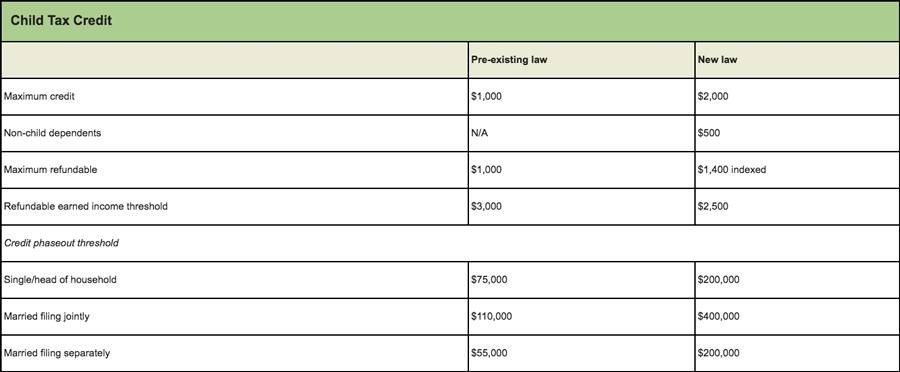Click the Child Tax Credit title header
This screenshot has height=372, width=900.
pos(61,21)
